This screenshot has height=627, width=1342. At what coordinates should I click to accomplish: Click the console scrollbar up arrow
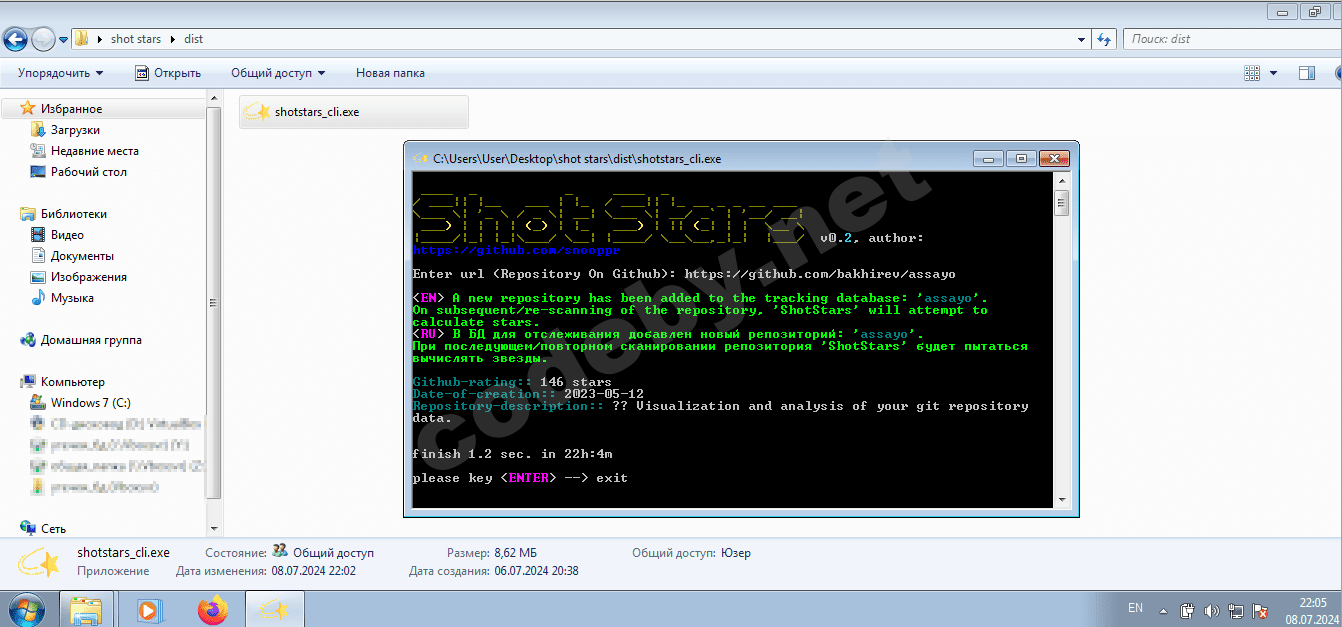point(1062,180)
